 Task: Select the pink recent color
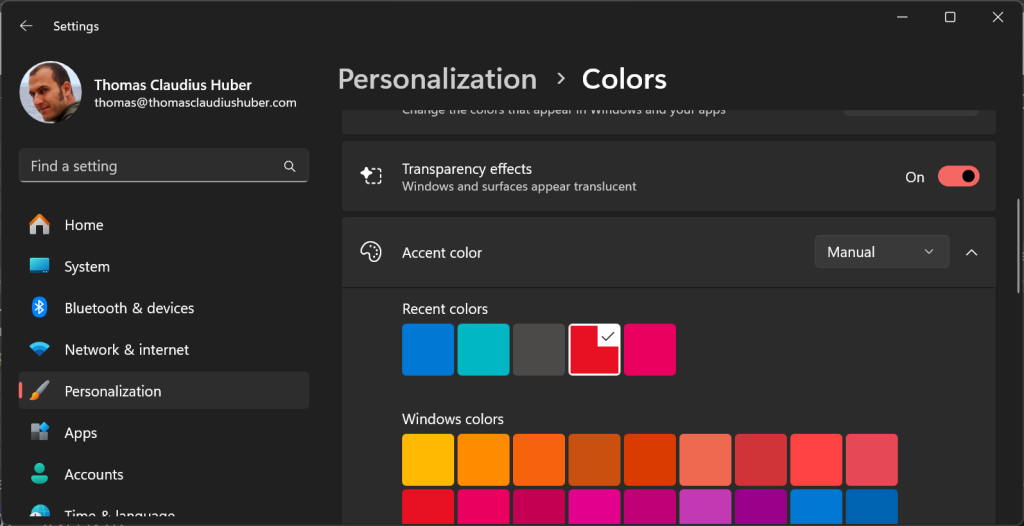click(650, 350)
